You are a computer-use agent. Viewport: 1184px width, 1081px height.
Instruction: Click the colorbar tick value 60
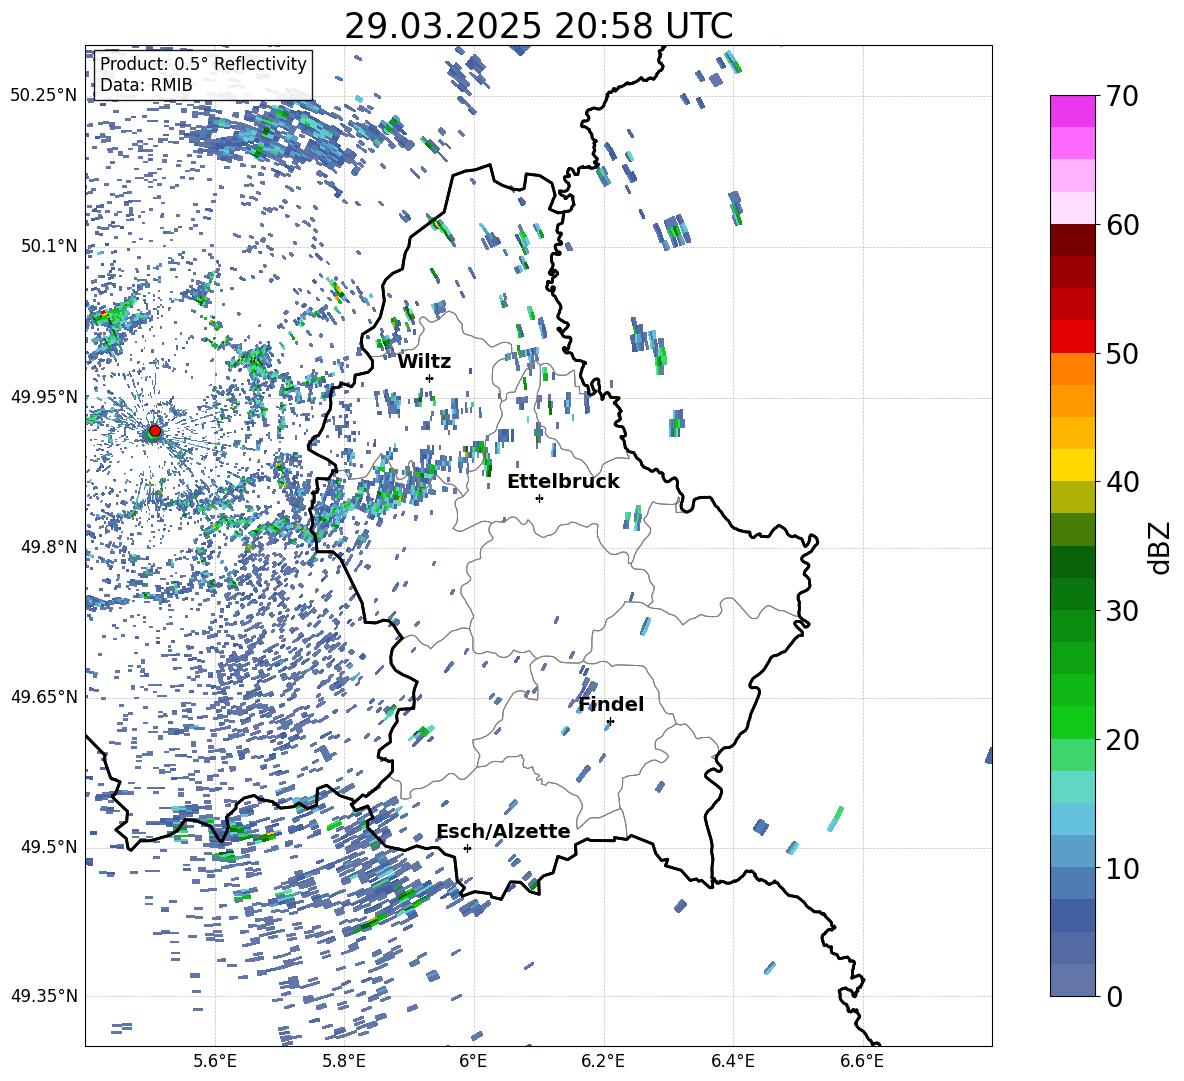point(1122,225)
